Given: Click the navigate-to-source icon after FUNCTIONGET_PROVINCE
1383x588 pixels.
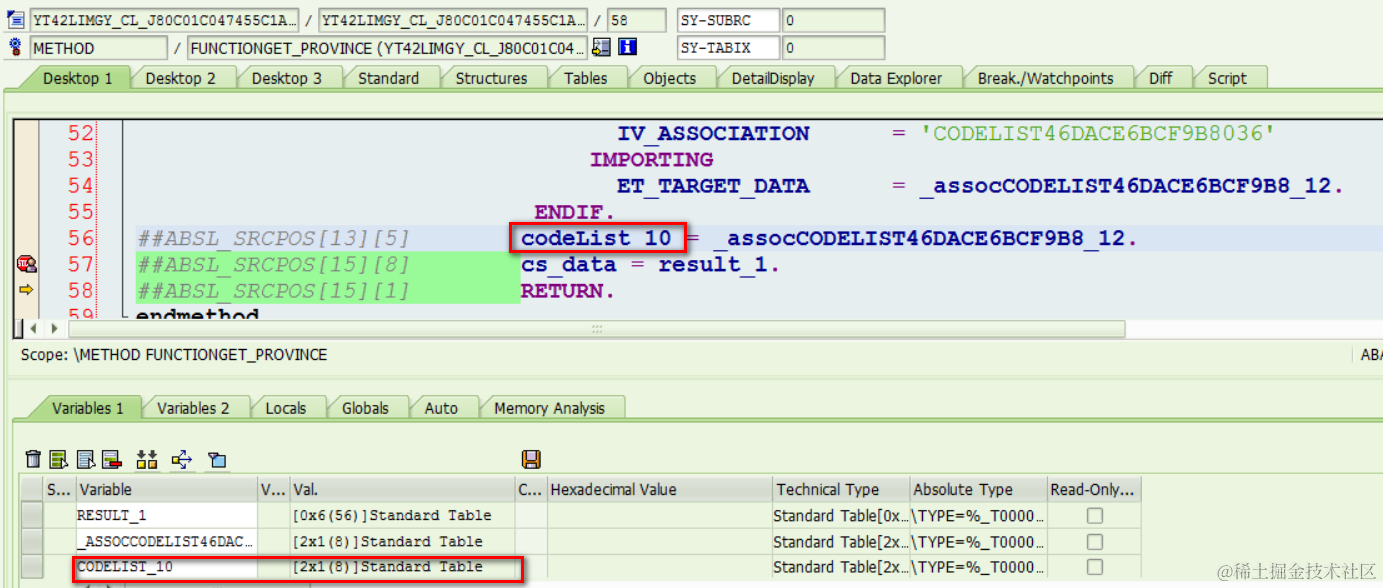Looking at the screenshot, I should [600, 47].
